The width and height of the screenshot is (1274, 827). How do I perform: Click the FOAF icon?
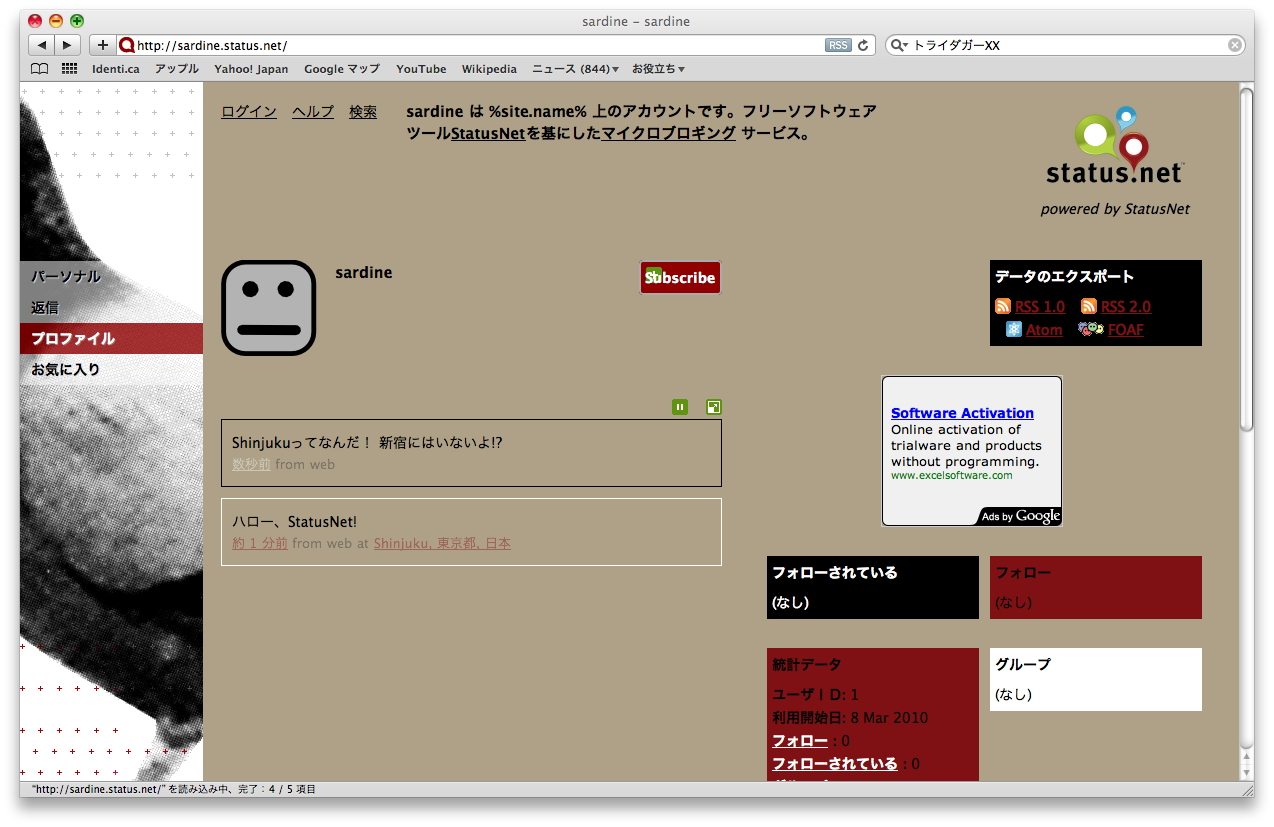(x=1091, y=329)
